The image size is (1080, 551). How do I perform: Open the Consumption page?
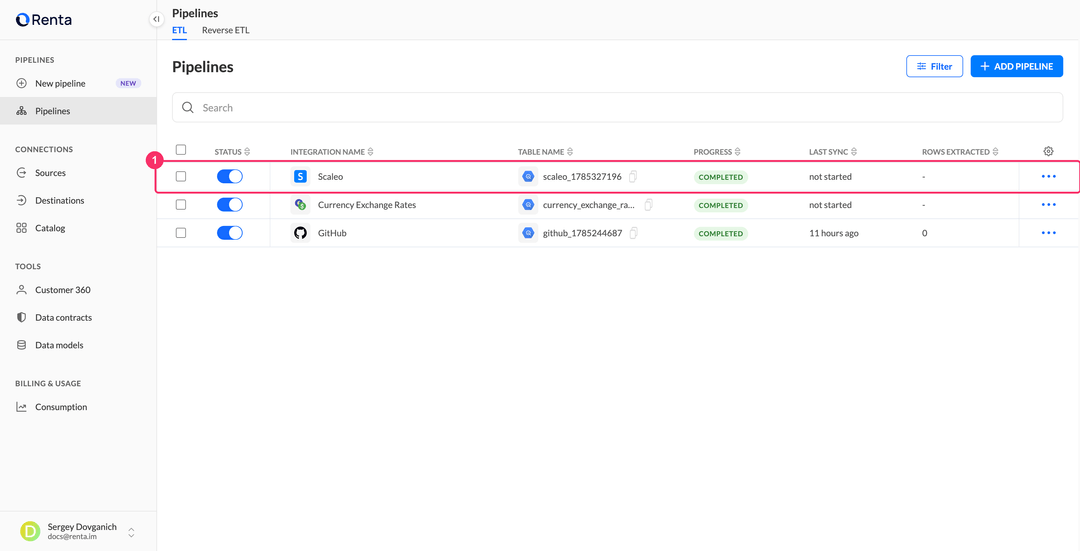(x=78, y=407)
